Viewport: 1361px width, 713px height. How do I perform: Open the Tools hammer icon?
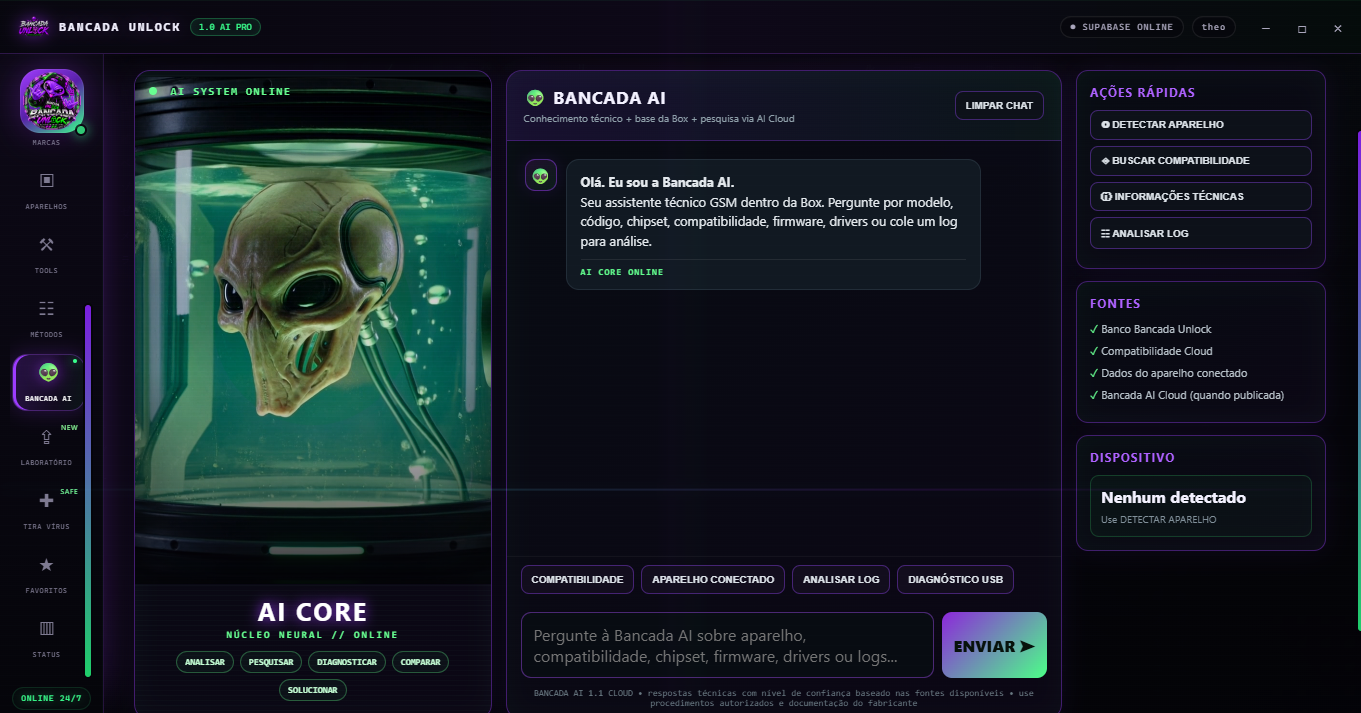46,245
